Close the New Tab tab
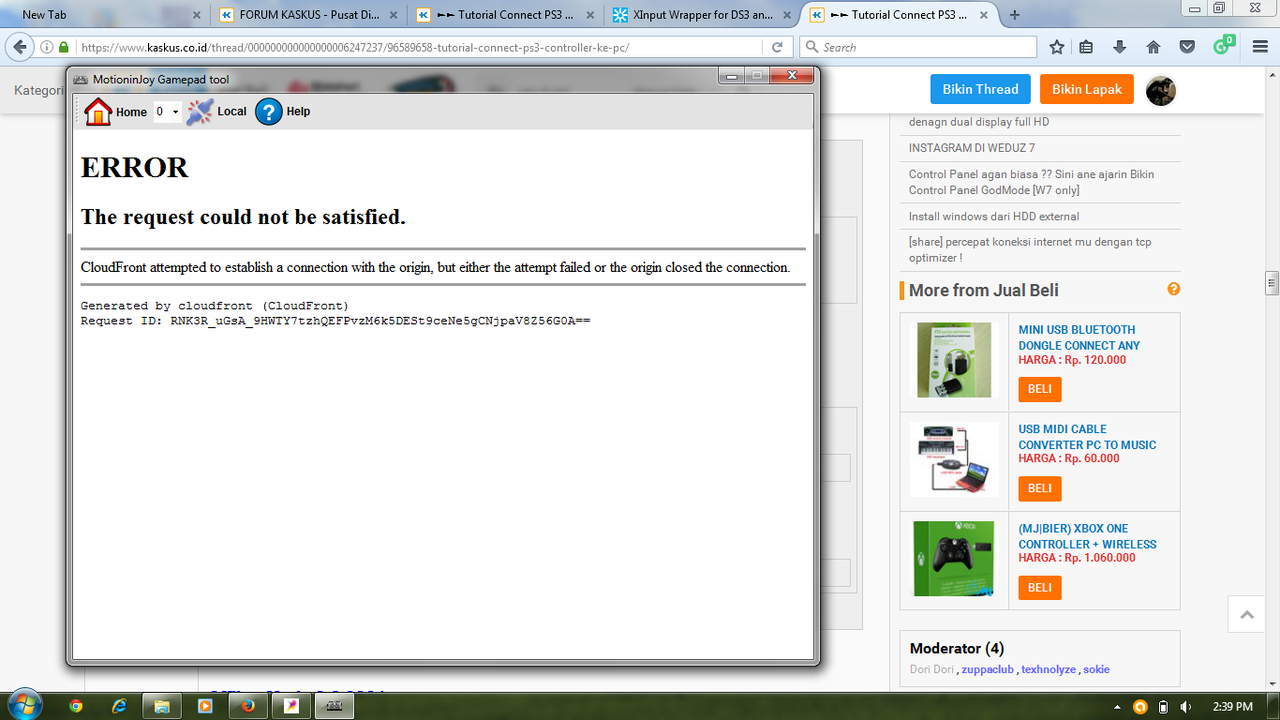Viewport: 1280px width, 720px height. coord(196,15)
